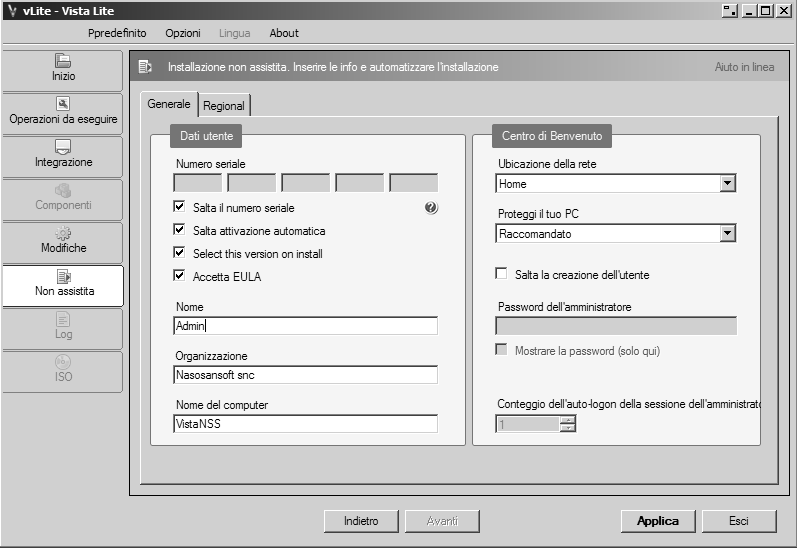Click the vLite title bar logo

point(12,11)
